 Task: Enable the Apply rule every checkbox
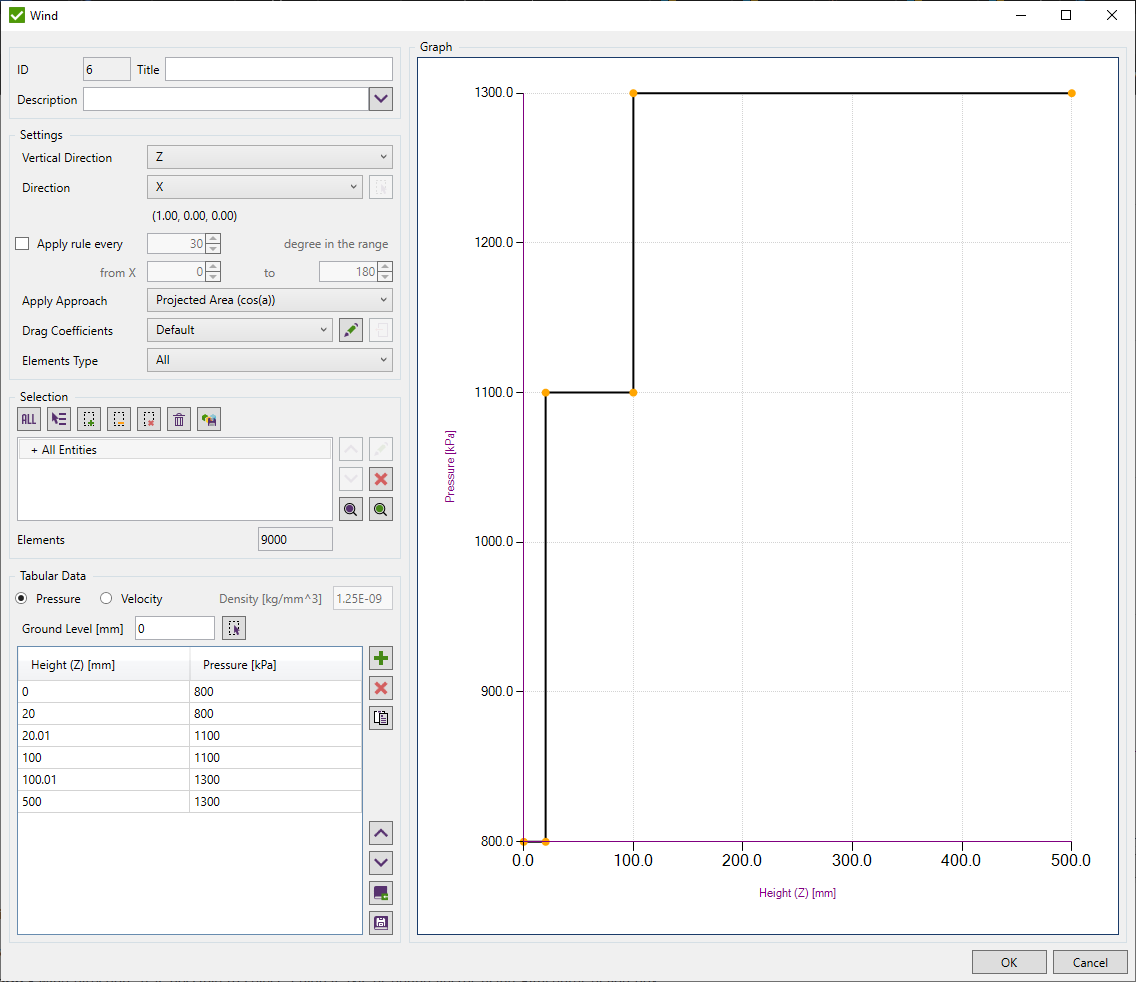point(21,243)
